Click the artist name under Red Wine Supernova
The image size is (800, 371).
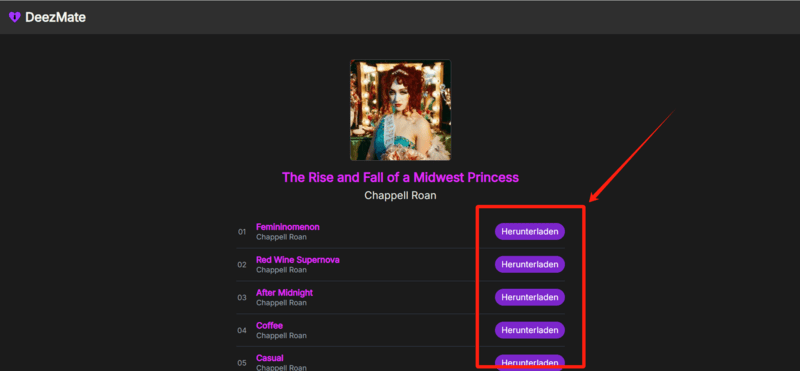[281, 270]
